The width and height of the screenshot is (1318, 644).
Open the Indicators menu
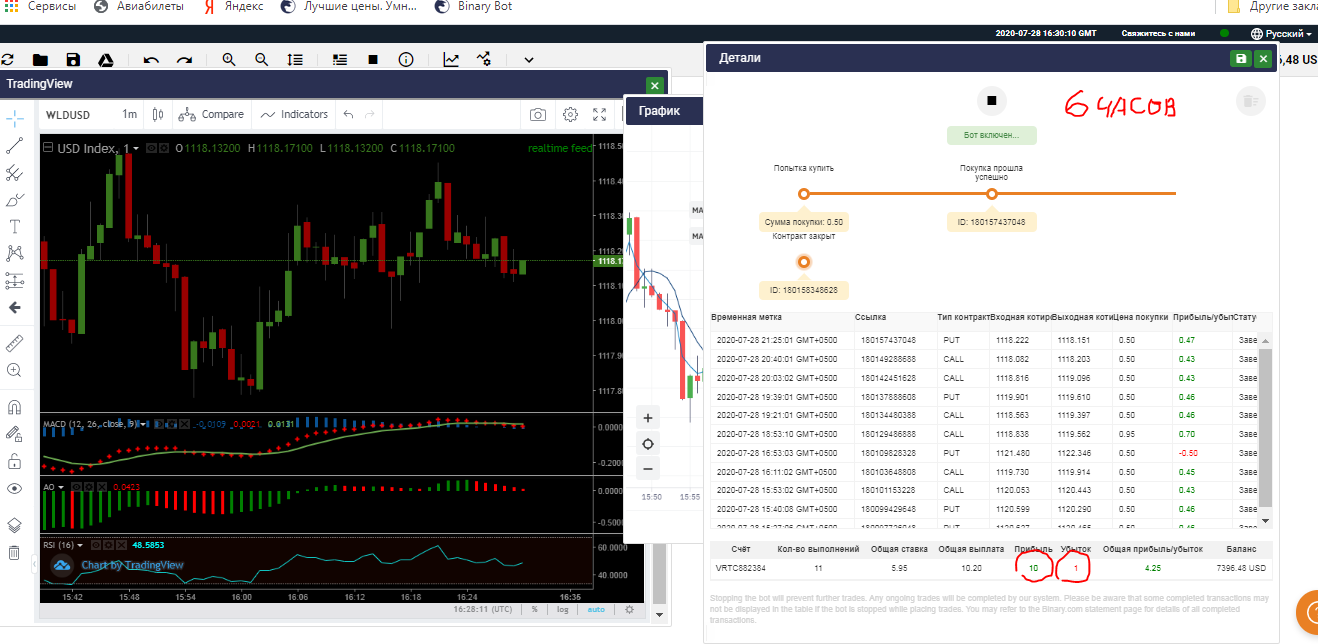coord(295,115)
